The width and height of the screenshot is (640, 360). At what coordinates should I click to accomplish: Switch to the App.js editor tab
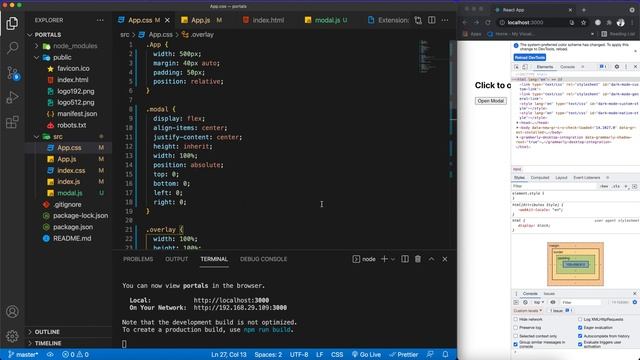point(201,20)
